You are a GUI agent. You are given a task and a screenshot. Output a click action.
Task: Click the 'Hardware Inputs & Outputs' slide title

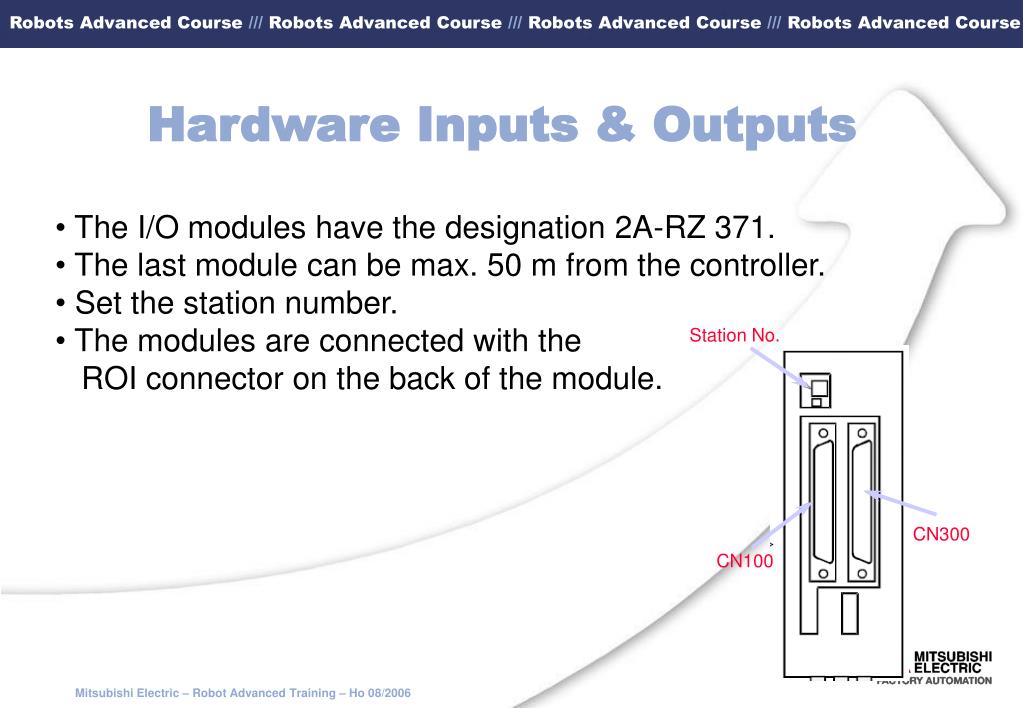tap(502, 125)
